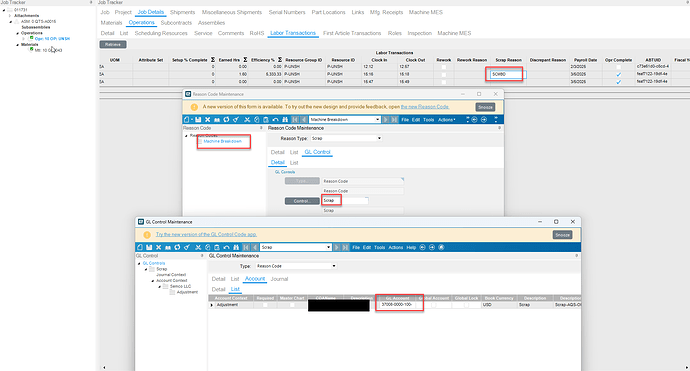Click the Retrieve button
This screenshot has width=690, height=371.
coord(113,44)
